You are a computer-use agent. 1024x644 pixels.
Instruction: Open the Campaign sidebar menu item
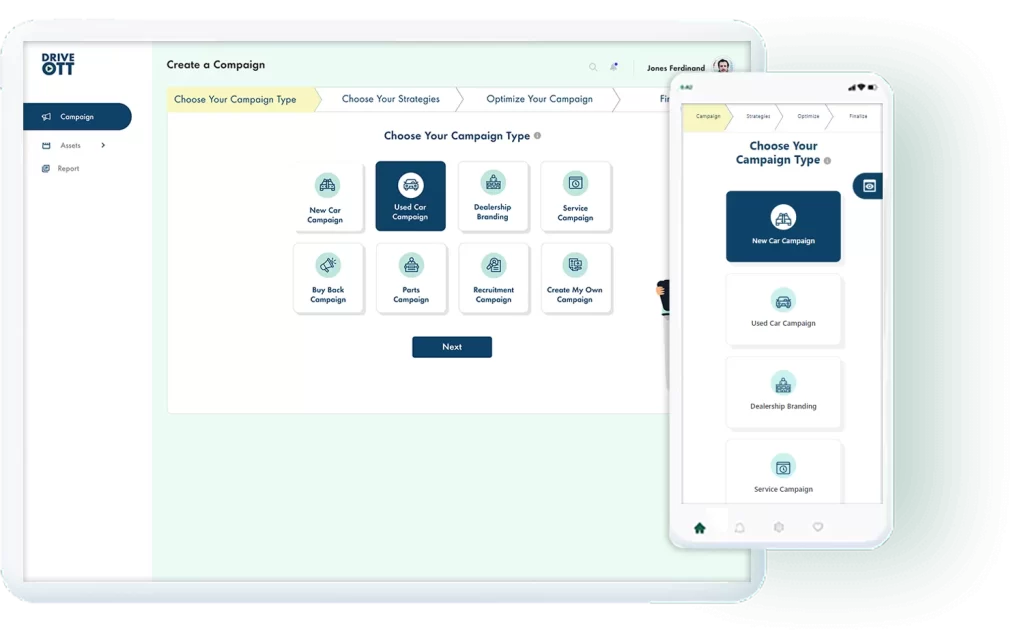click(77, 117)
